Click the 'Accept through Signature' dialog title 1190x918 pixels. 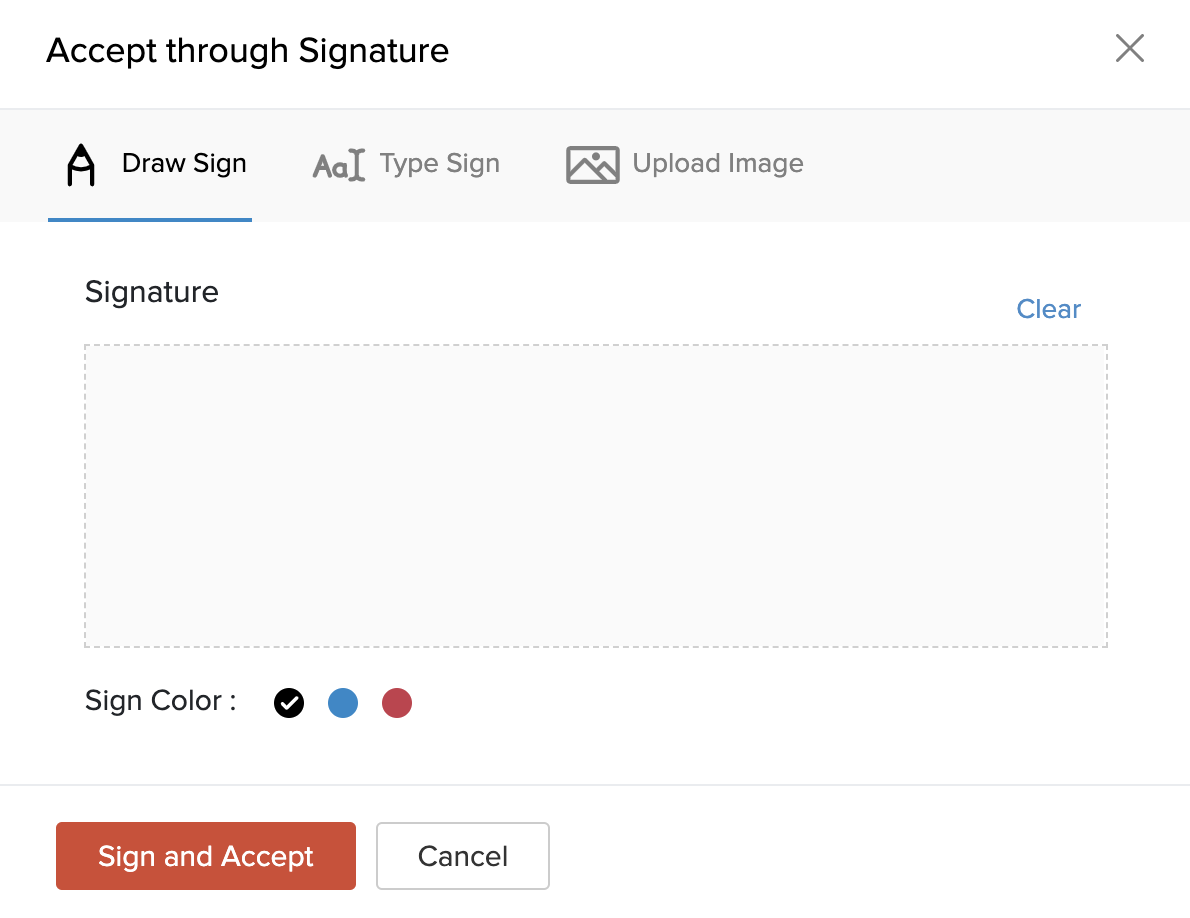coord(248,50)
